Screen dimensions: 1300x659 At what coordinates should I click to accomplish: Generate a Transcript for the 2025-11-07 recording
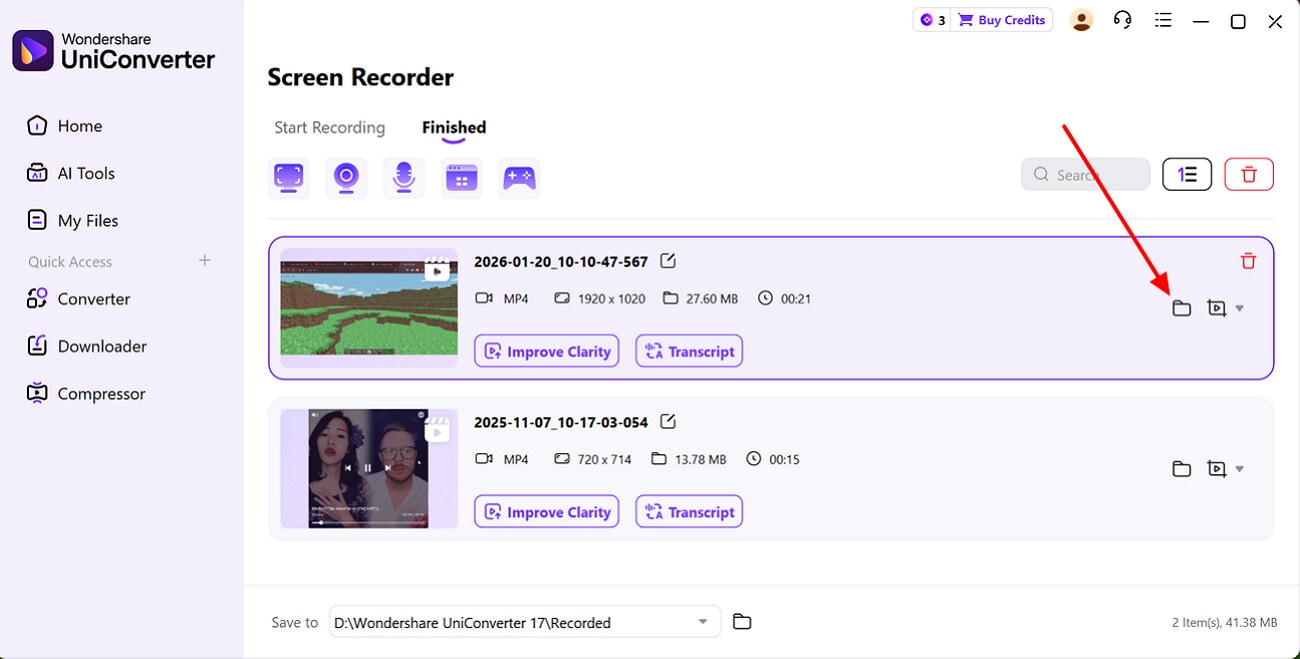(x=688, y=511)
